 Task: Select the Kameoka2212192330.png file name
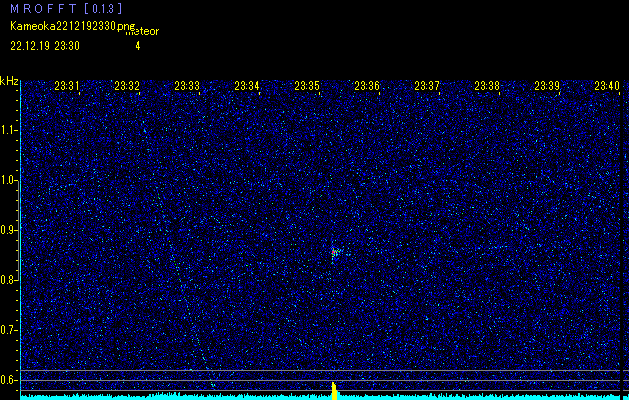pos(73,26)
